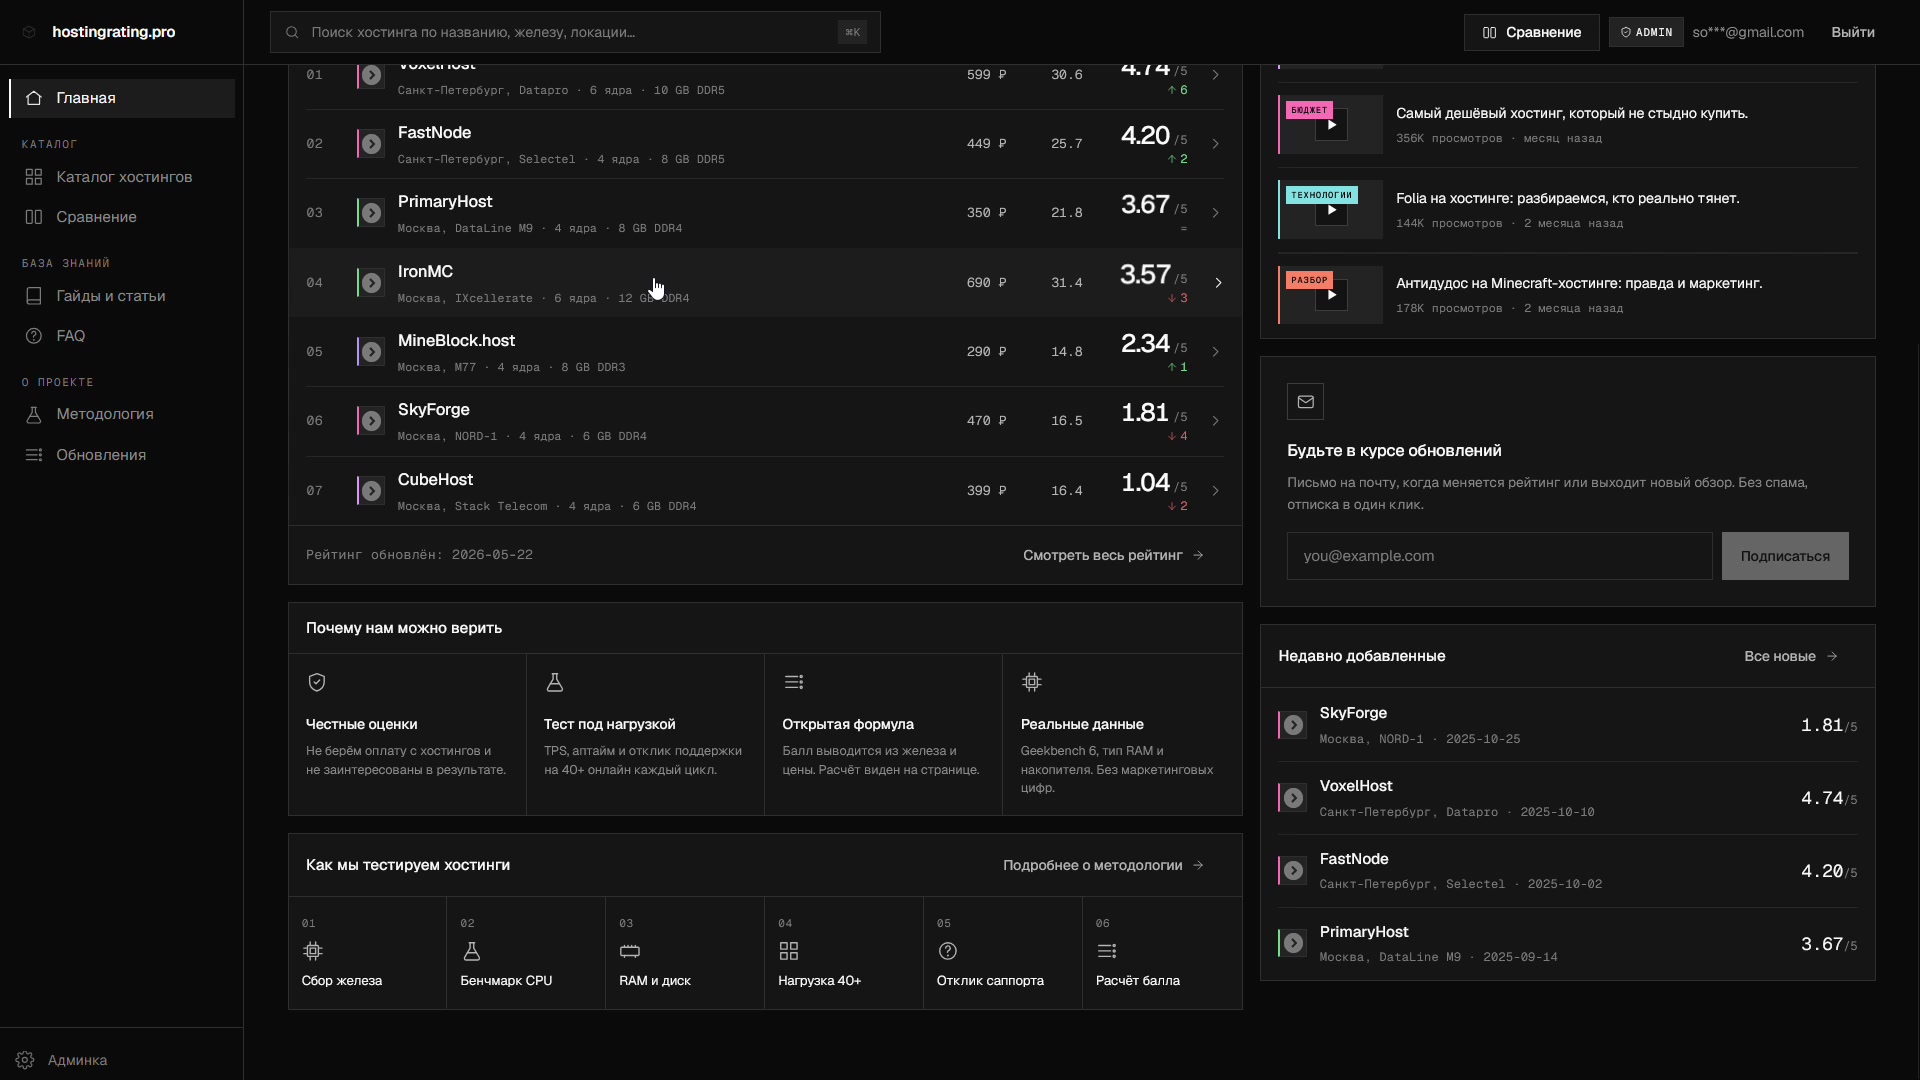1920x1080 pixels.
Task: Expand the PrimaryHost row chevron
Action: coord(1216,213)
